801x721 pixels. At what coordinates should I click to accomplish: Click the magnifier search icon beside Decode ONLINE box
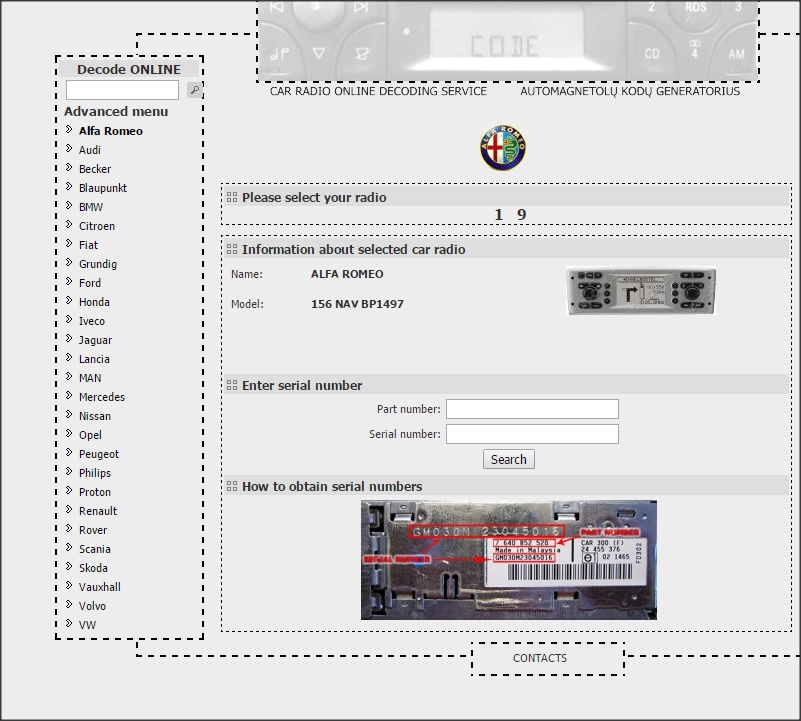(x=195, y=90)
